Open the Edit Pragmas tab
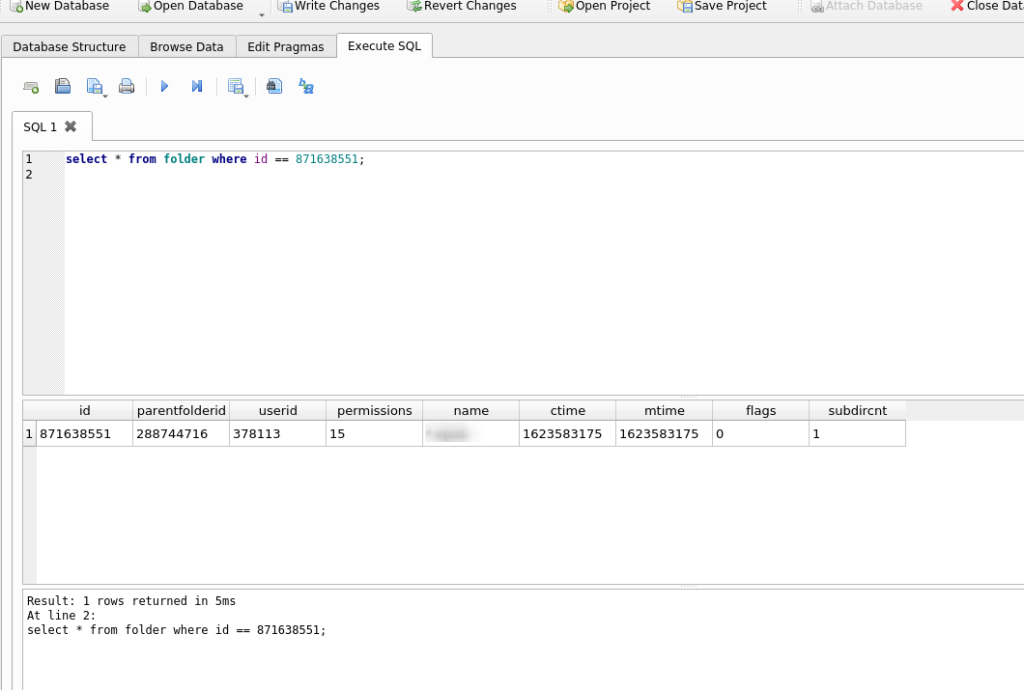The image size is (1024, 690). click(x=288, y=46)
